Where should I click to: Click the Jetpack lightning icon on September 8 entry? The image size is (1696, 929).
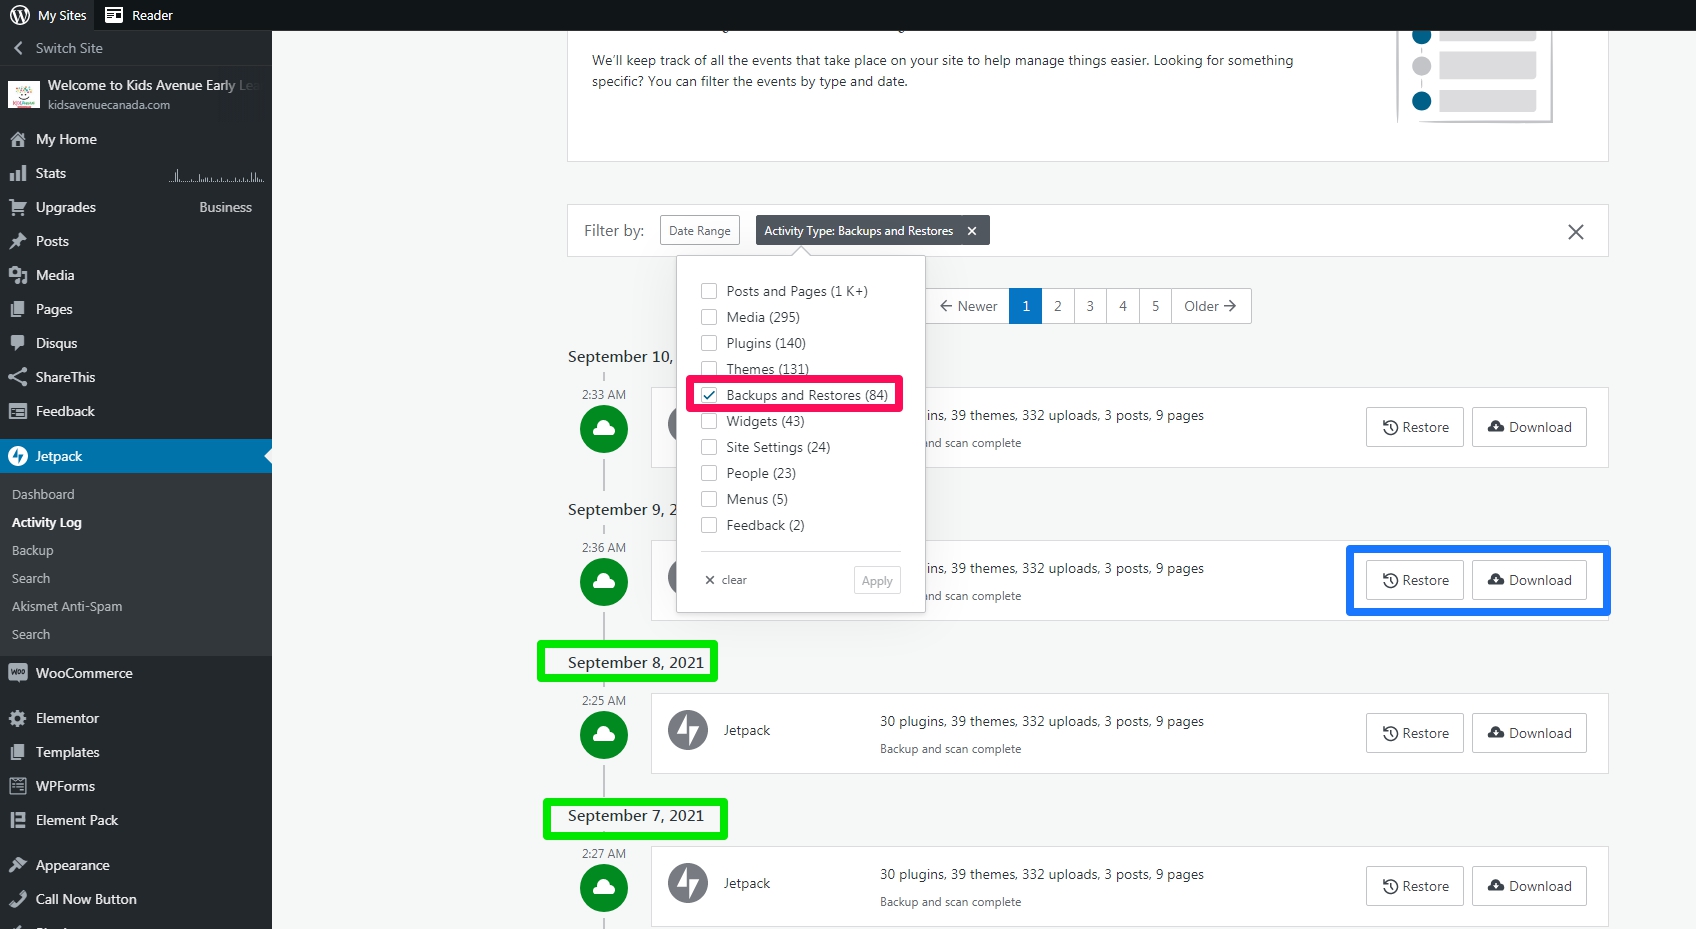(688, 730)
